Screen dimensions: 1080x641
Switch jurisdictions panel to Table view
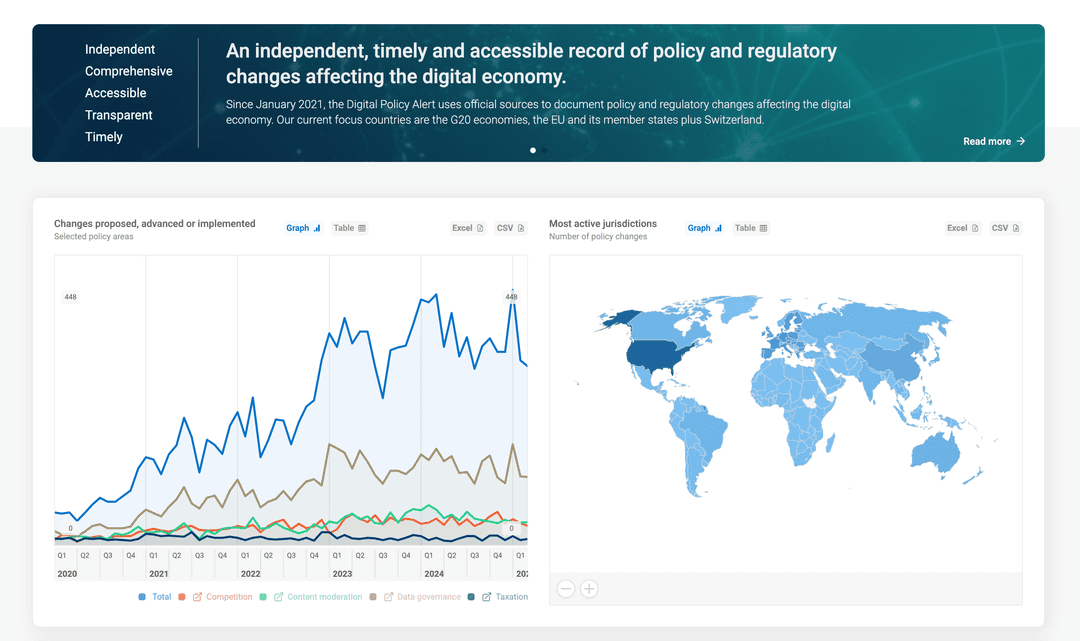(751, 228)
